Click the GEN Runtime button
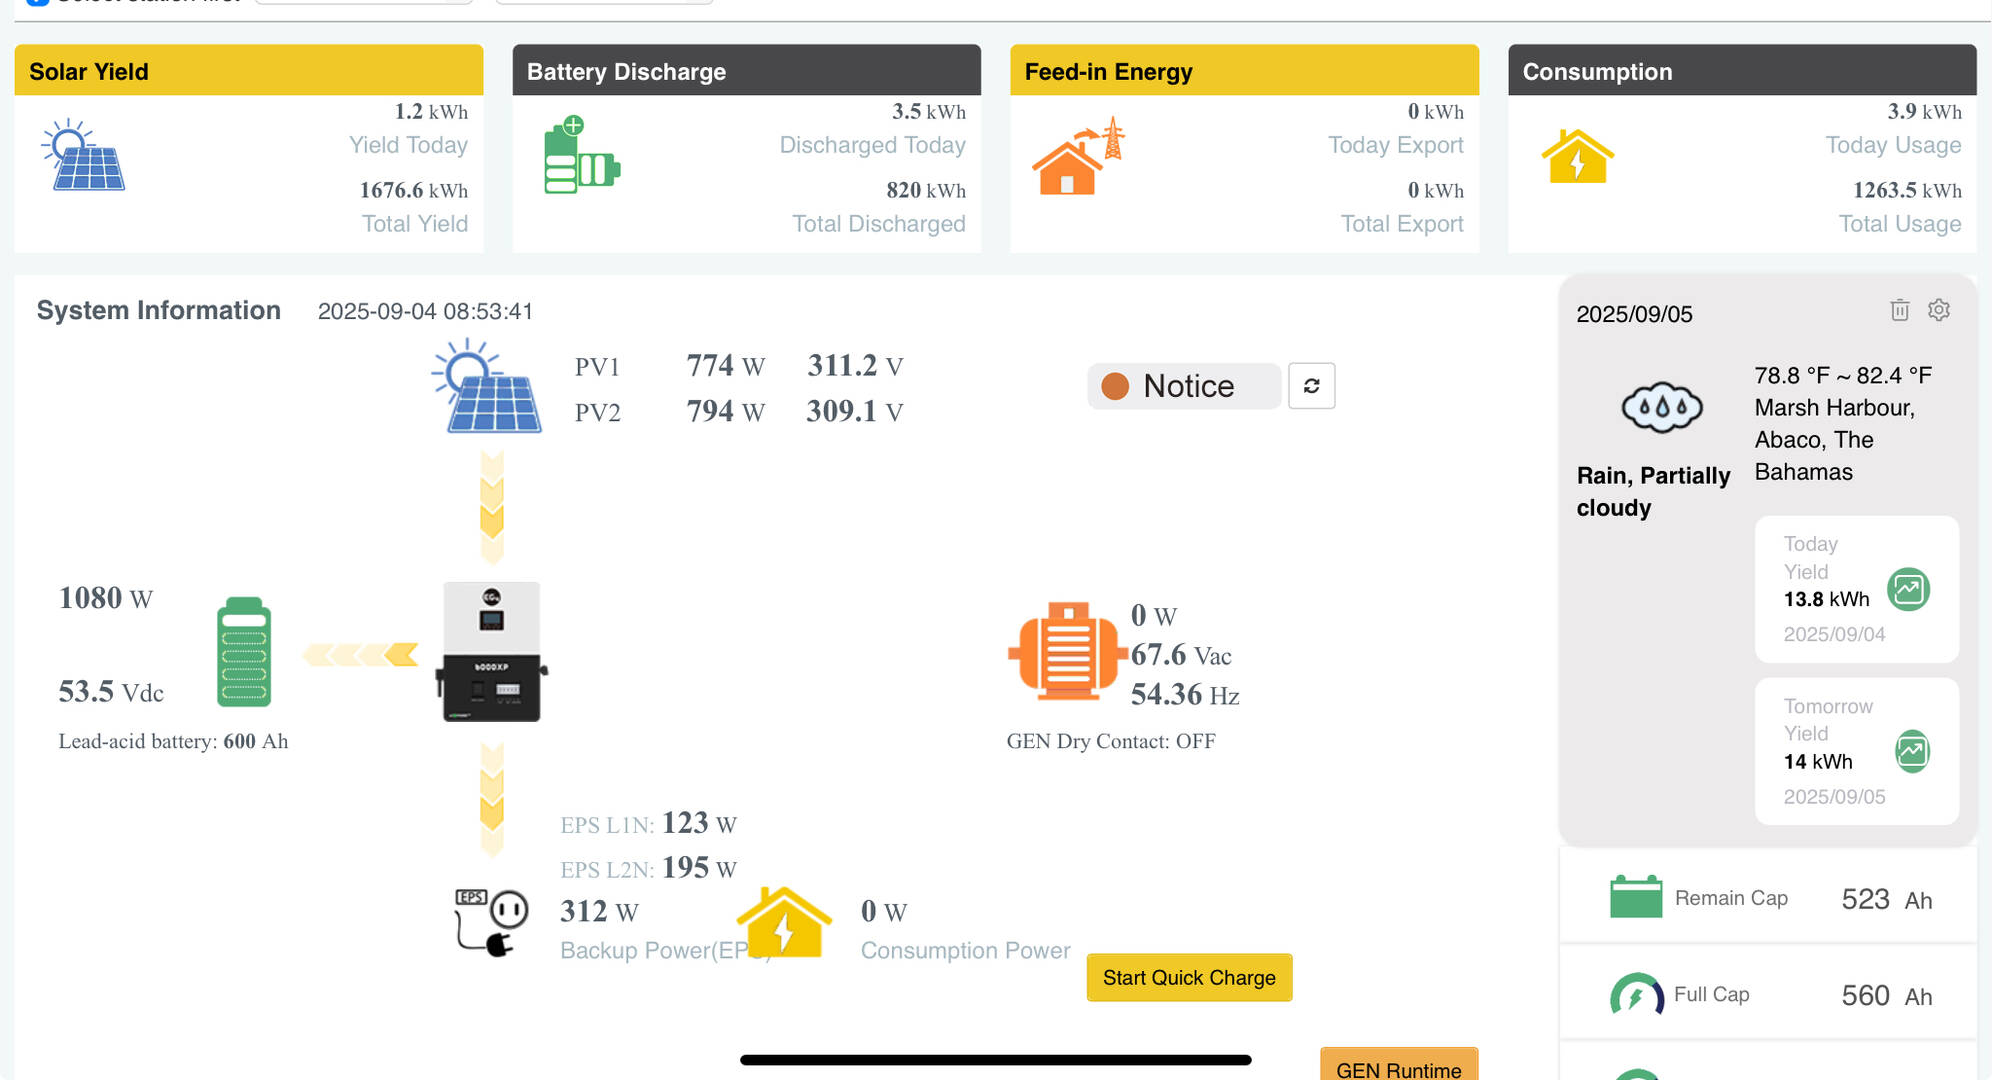Screen dimensions: 1992x1080 tap(1398, 1067)
